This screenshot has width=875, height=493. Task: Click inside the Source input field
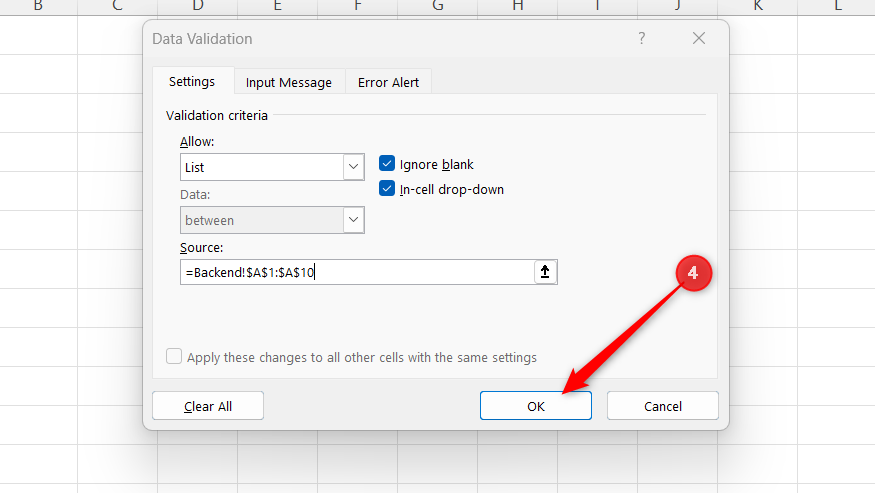(357, 272)
